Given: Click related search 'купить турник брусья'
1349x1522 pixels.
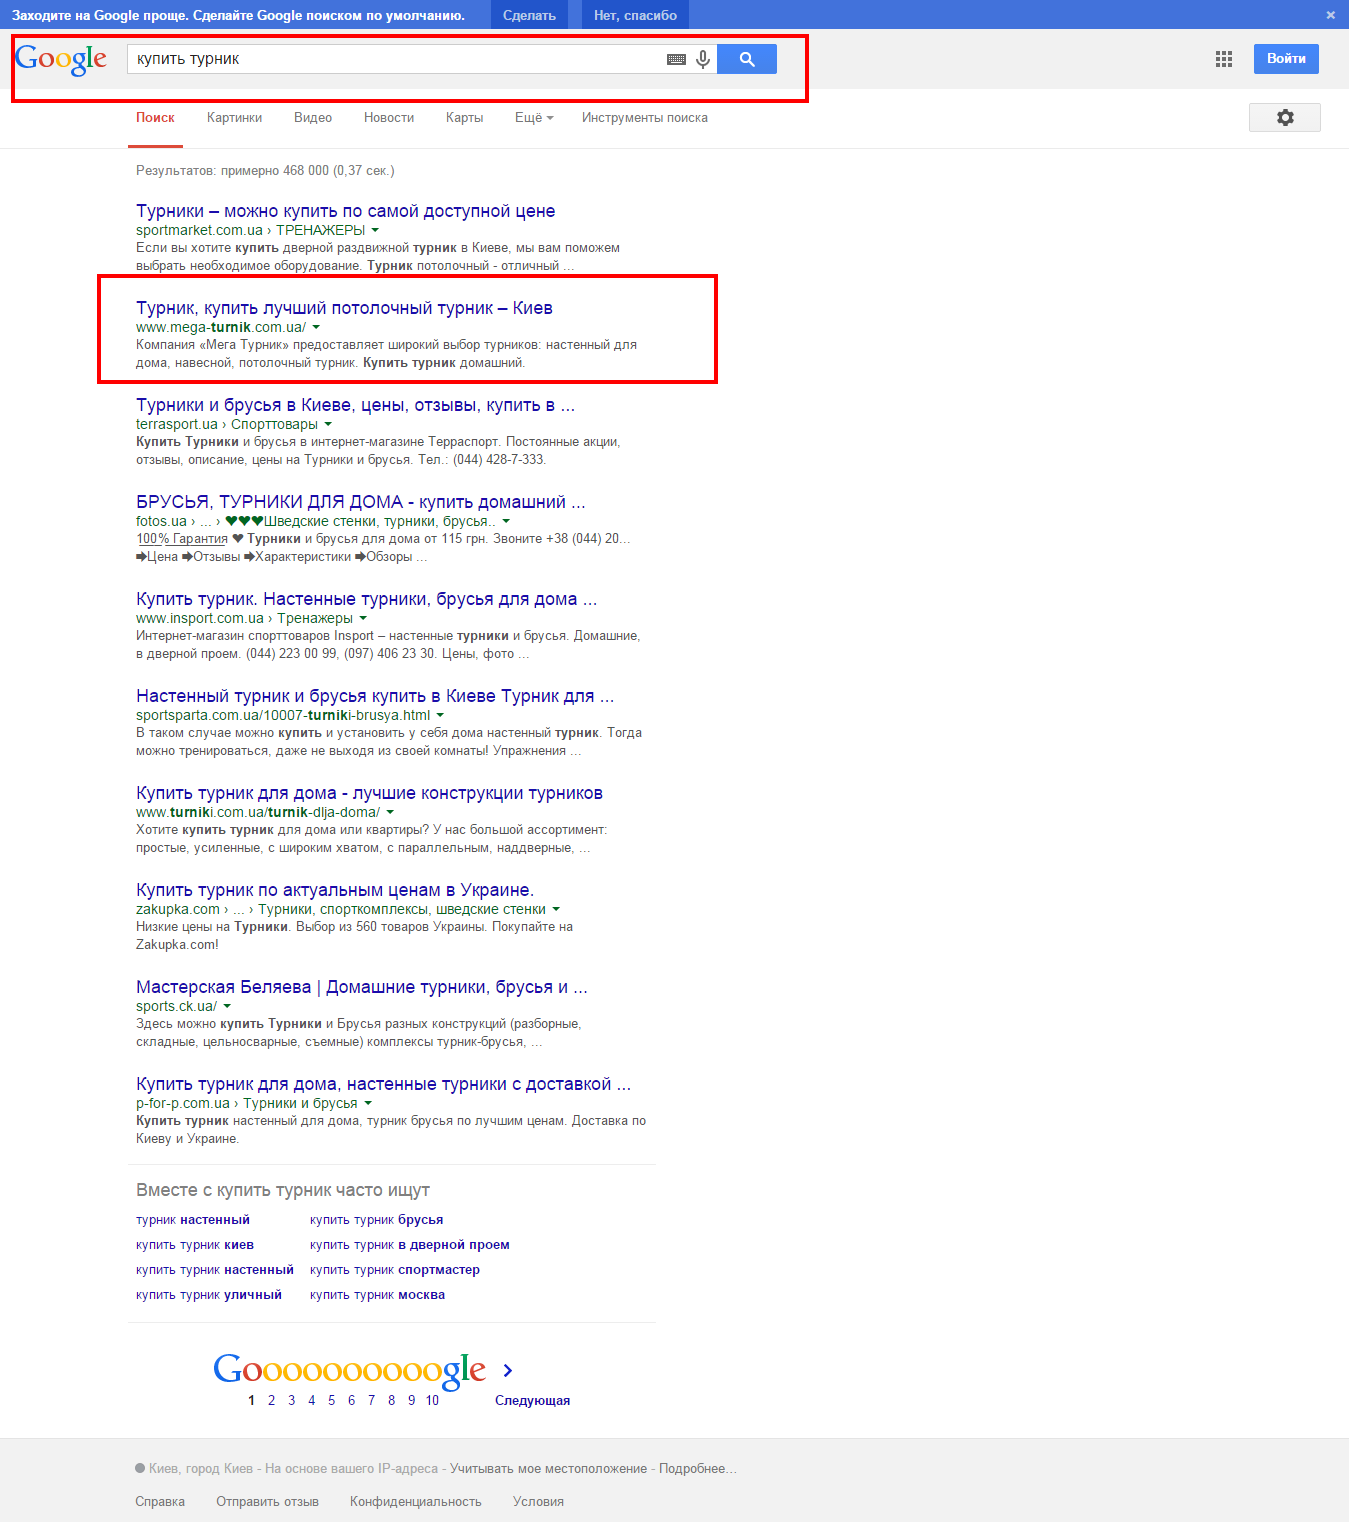Looking at the screenshot, I should [377, 1220].
